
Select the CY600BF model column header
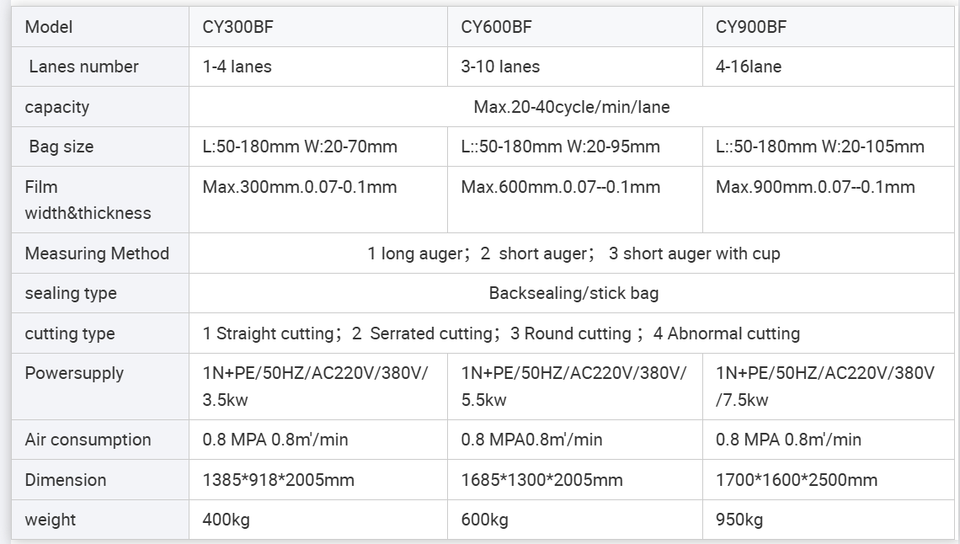point(496,27)
